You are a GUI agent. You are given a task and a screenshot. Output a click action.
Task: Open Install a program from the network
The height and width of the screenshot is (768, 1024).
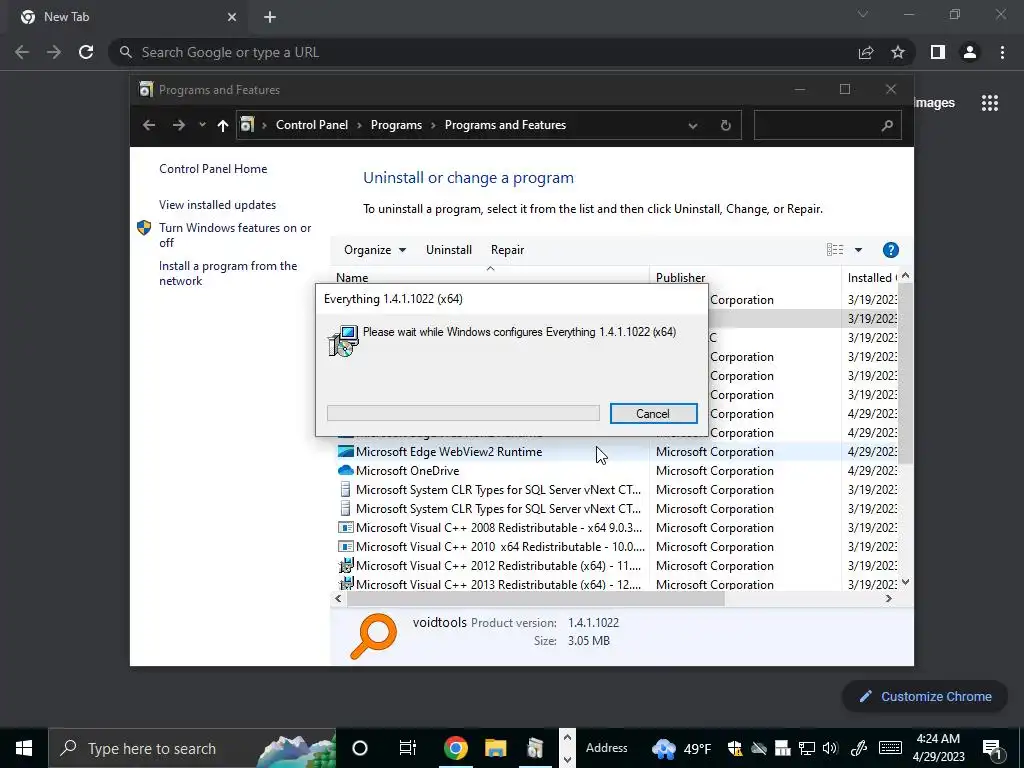pyautogui.click(x=228, y=273)
